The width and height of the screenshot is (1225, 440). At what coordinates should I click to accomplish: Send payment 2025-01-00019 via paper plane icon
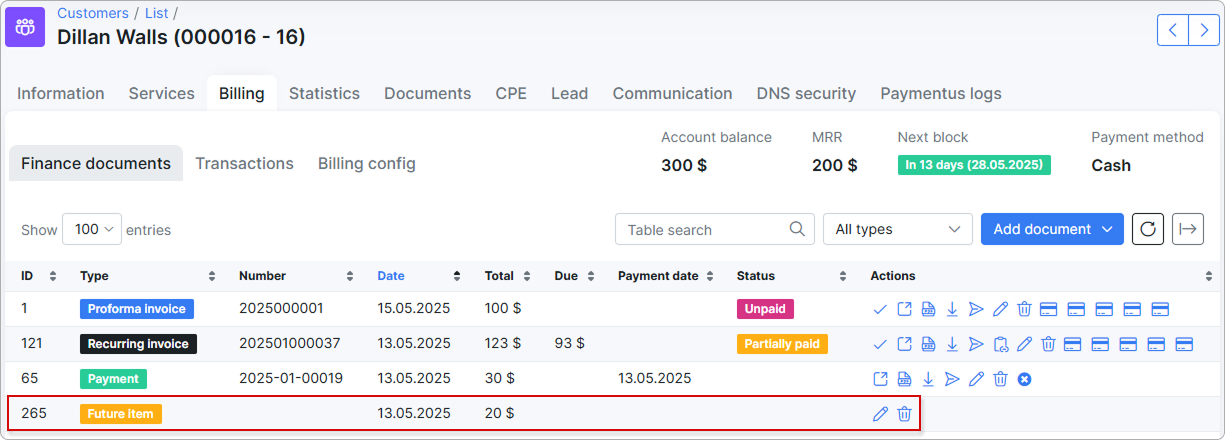click(x=952, y=379)
